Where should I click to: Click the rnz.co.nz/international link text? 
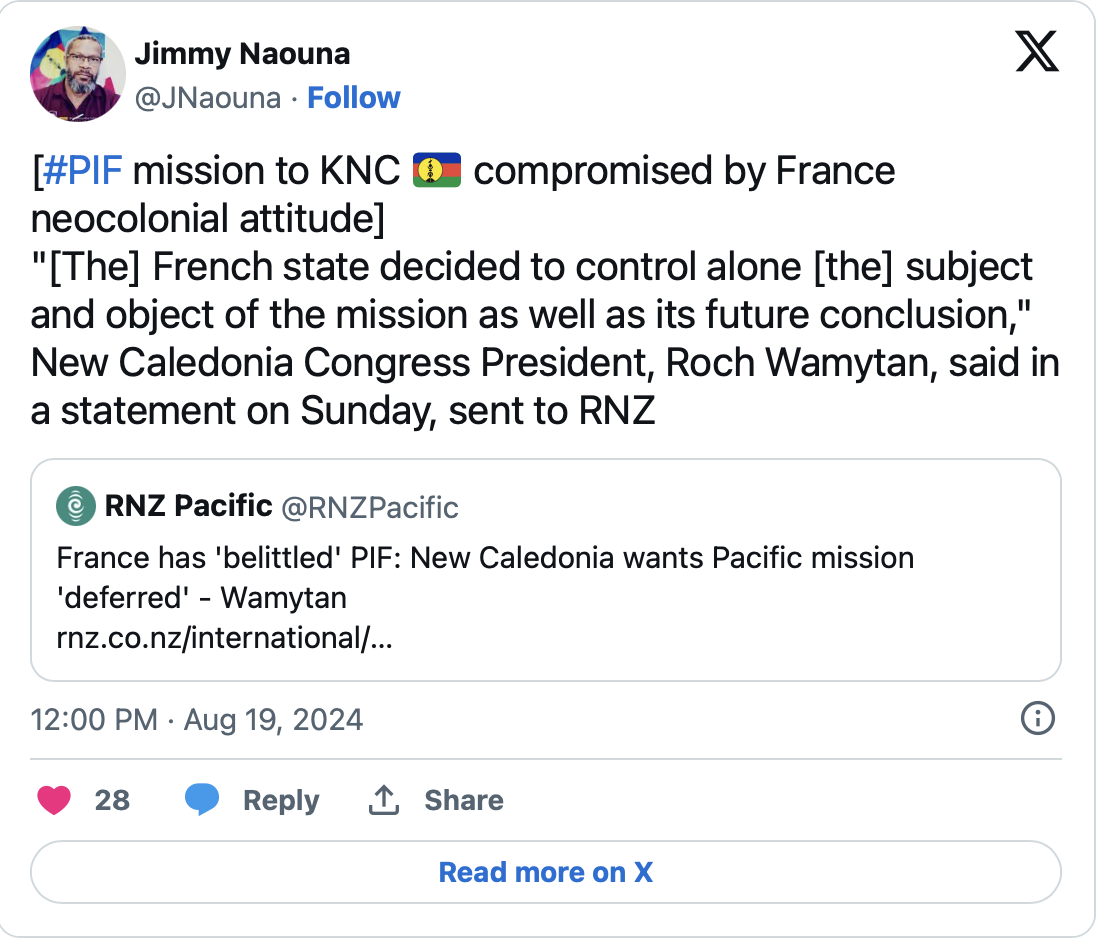tap(224, 637)
